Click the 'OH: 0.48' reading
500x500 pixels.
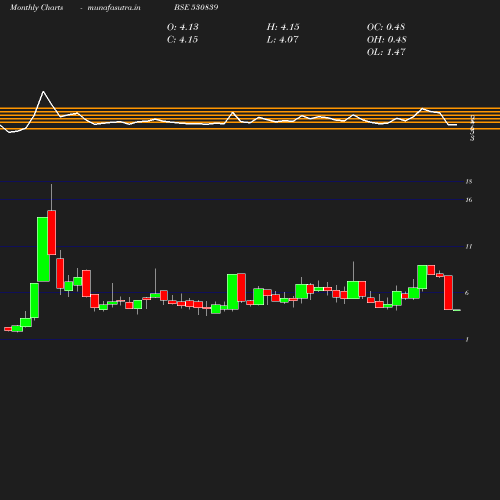point(387,40)
